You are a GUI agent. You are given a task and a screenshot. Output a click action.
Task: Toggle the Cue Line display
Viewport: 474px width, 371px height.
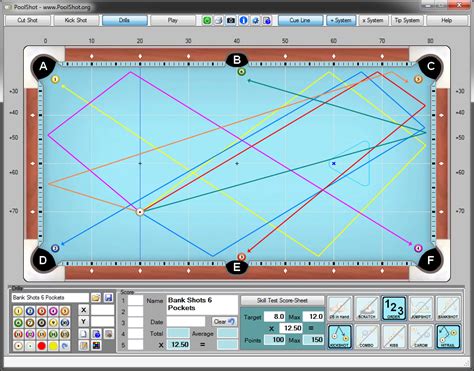300,20
